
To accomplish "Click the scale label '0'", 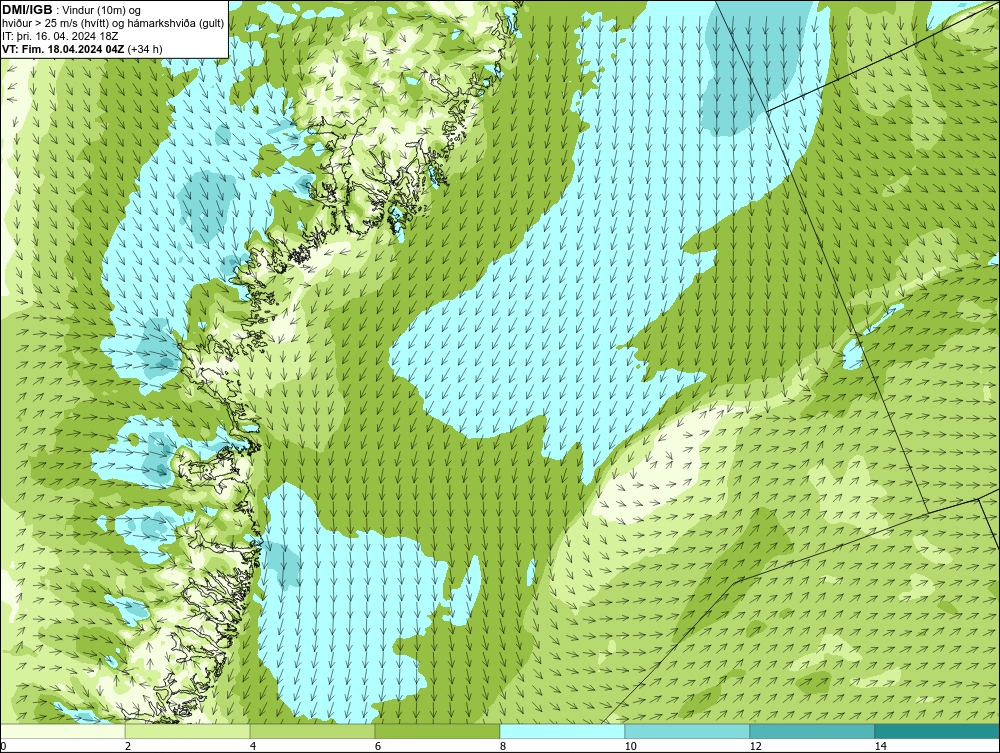I will click(x=3, y=747).
